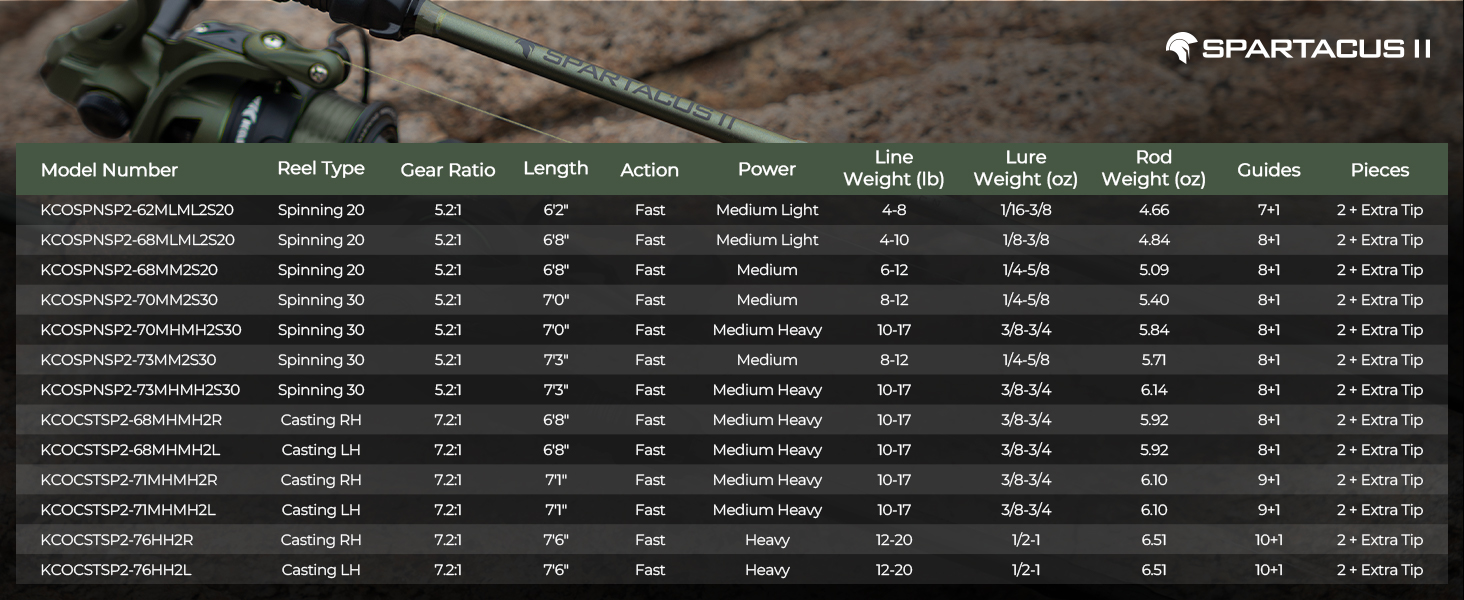Select model KCOCSTSP2-68MHMH2L
Image resolution: width=1464 pixels, height=600 pixels.
[130, 450]
